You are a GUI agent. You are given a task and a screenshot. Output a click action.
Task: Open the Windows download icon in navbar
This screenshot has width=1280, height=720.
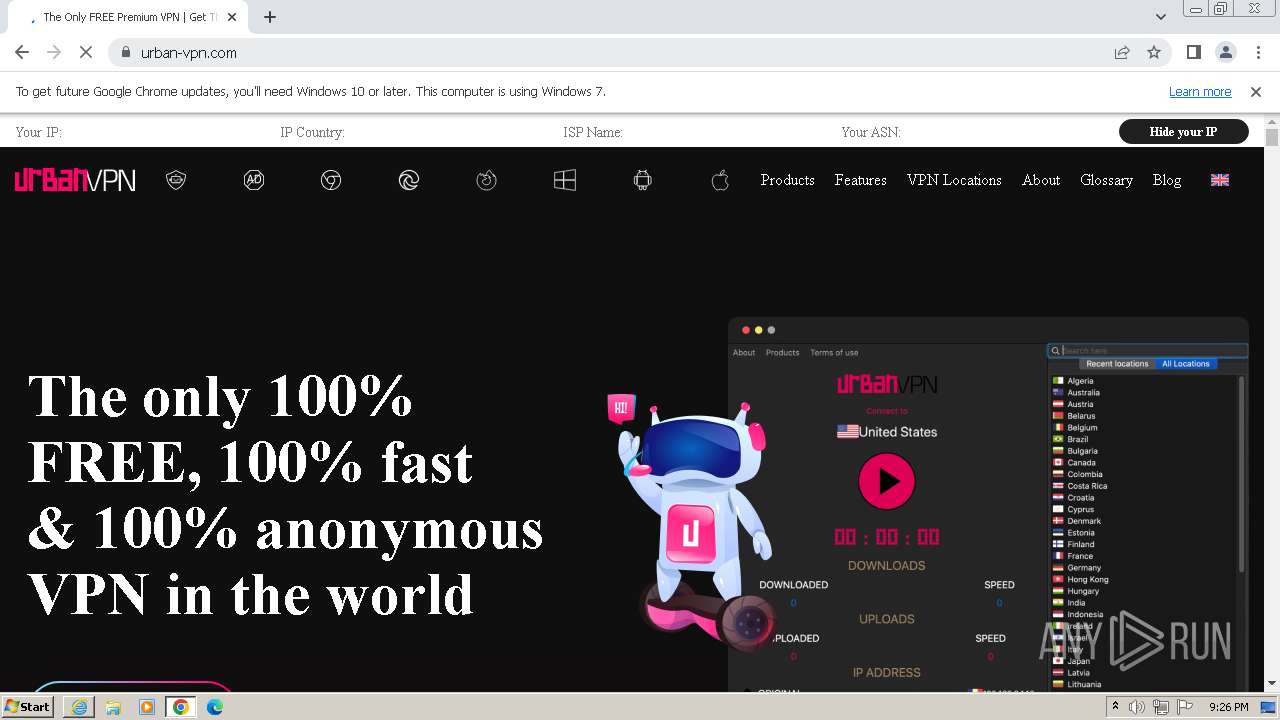pos(565,180)
